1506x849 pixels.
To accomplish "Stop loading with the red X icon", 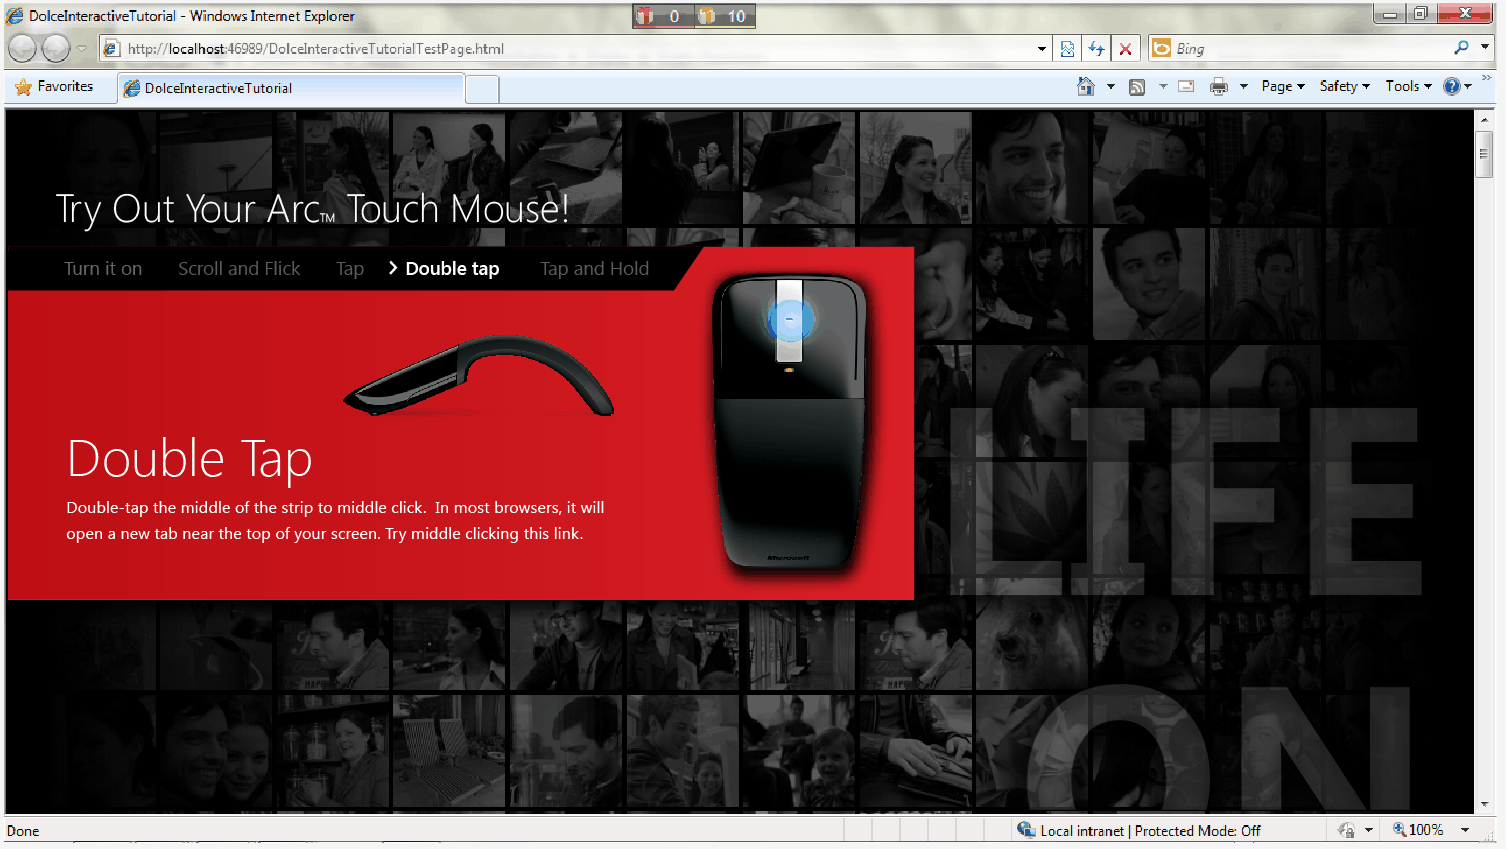I will [x=1126, y=48].
